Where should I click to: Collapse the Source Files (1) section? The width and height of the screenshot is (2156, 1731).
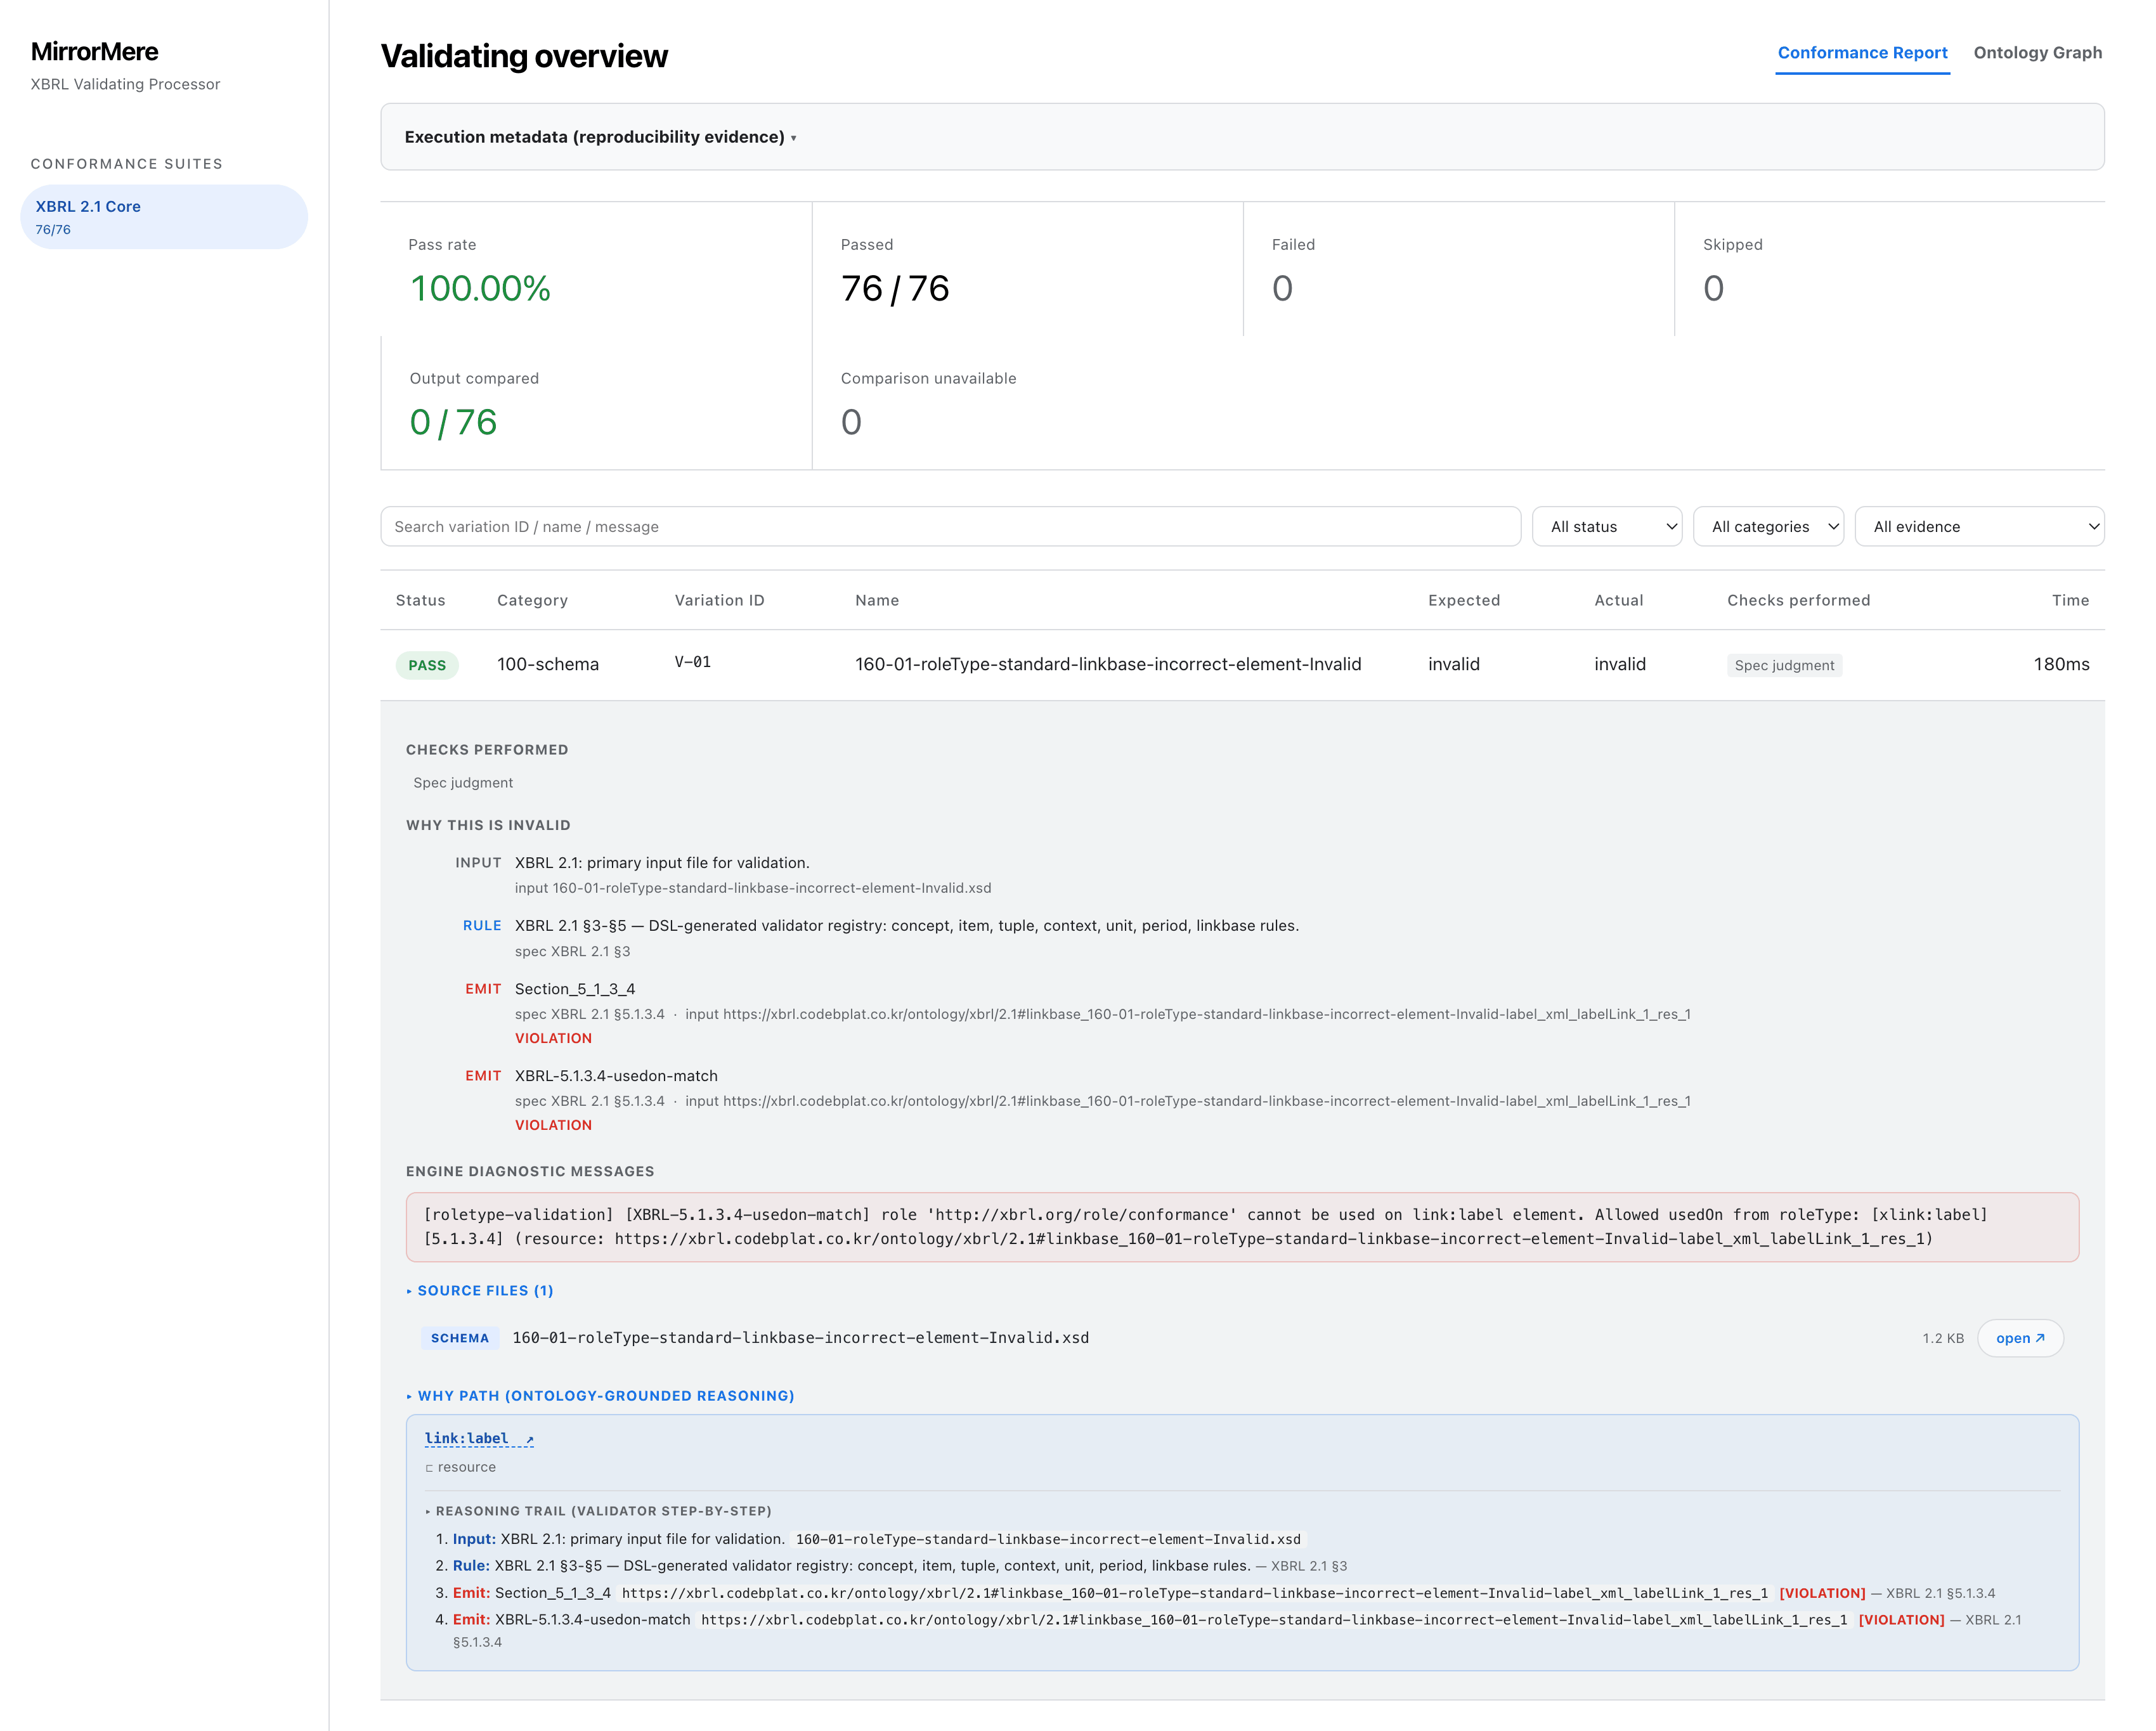coord(480,1291)
